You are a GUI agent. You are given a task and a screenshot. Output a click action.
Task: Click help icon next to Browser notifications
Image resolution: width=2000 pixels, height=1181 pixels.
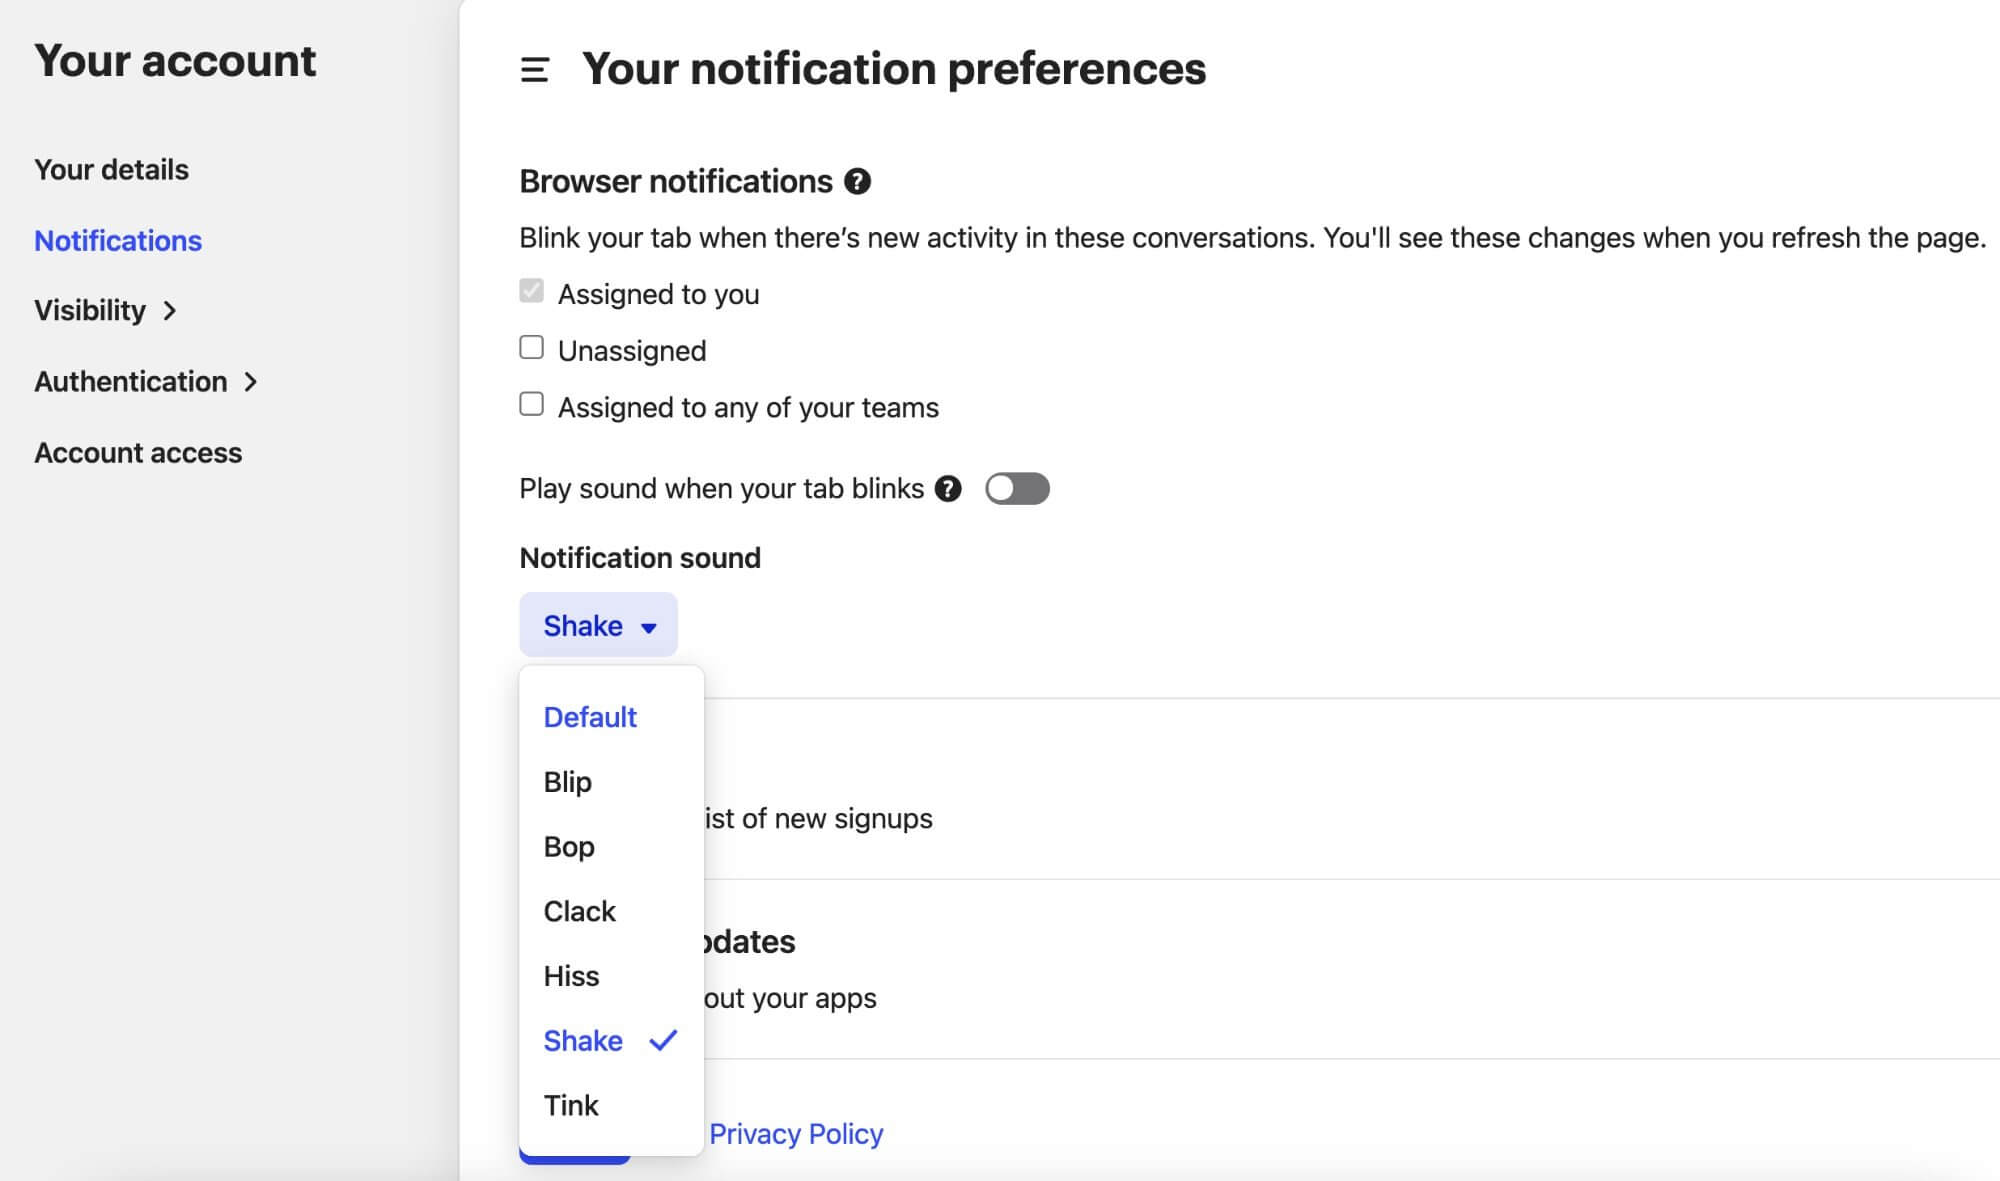pyautogui.click(x=857, y=181)
